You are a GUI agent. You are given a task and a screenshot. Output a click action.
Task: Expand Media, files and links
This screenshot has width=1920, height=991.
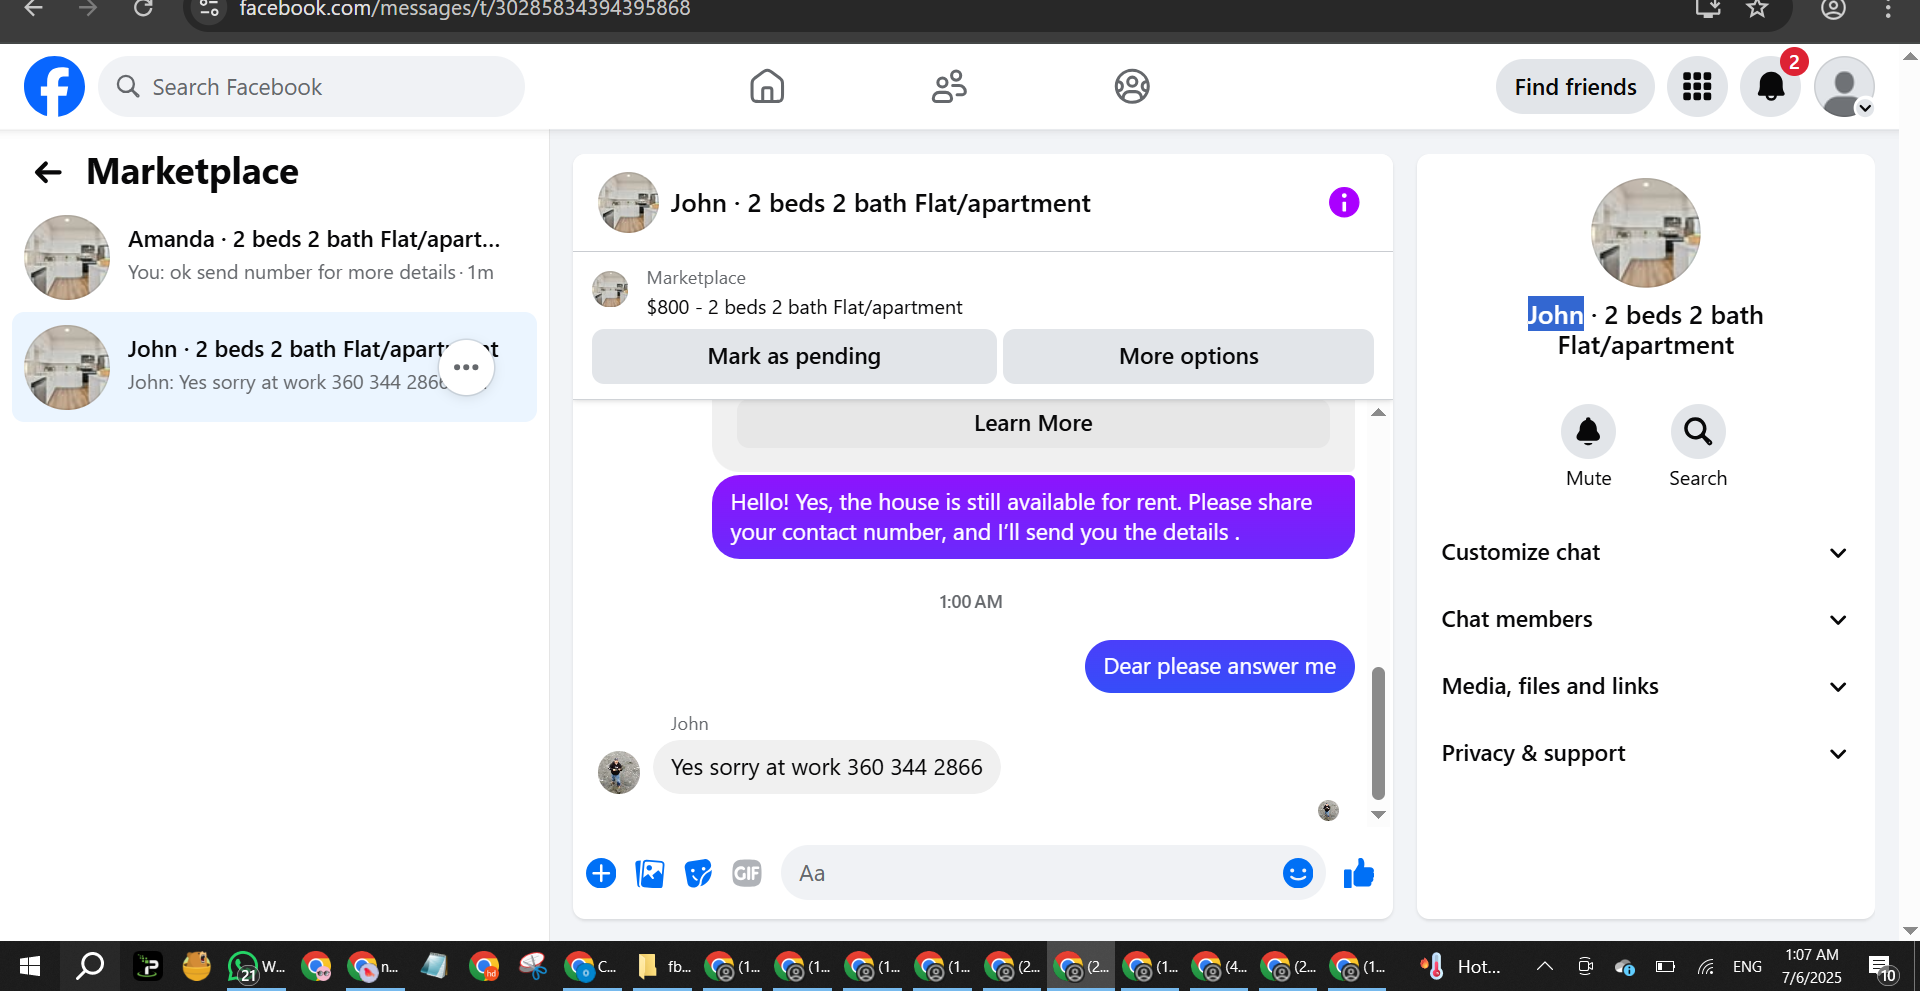click(1645, 686)
